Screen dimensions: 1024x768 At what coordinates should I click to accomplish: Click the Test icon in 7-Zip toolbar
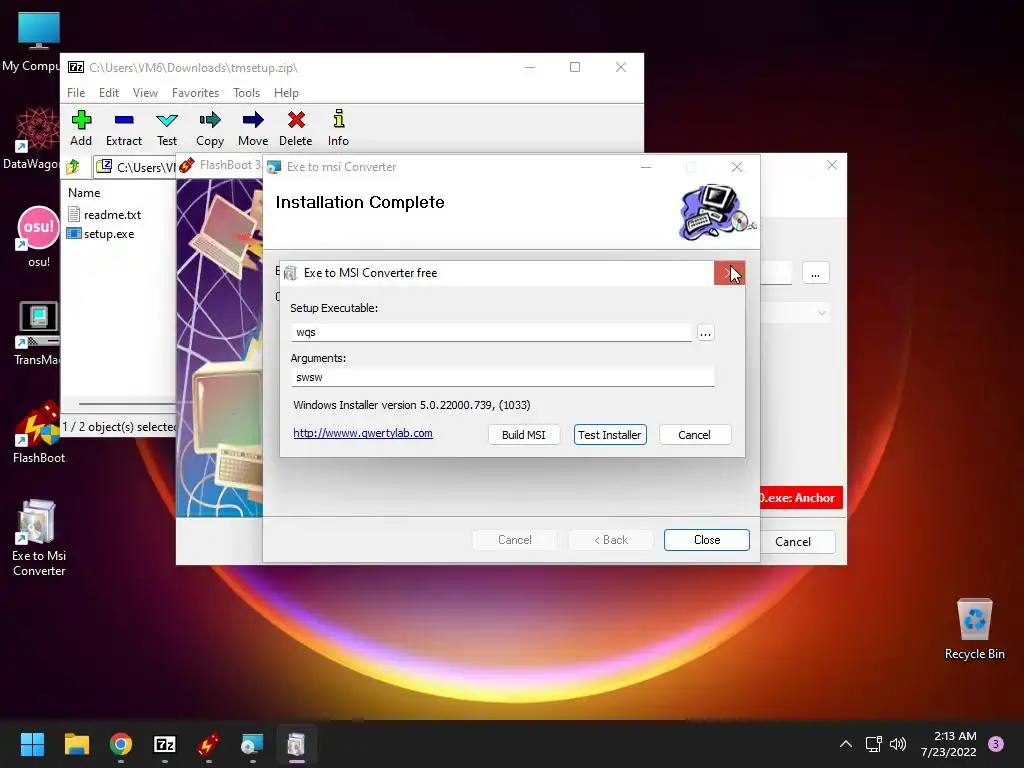click(x=167, y=128)
